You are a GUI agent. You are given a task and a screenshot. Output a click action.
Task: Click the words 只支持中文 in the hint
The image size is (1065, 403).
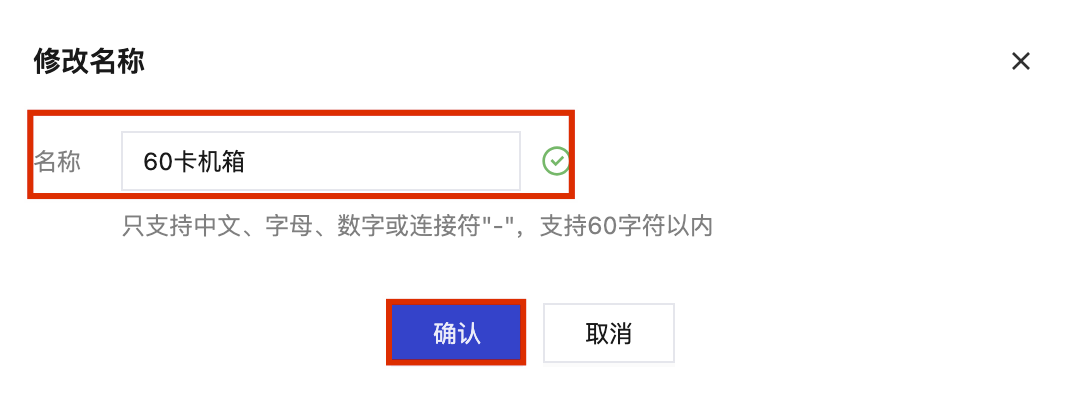[x=180, y=226]
